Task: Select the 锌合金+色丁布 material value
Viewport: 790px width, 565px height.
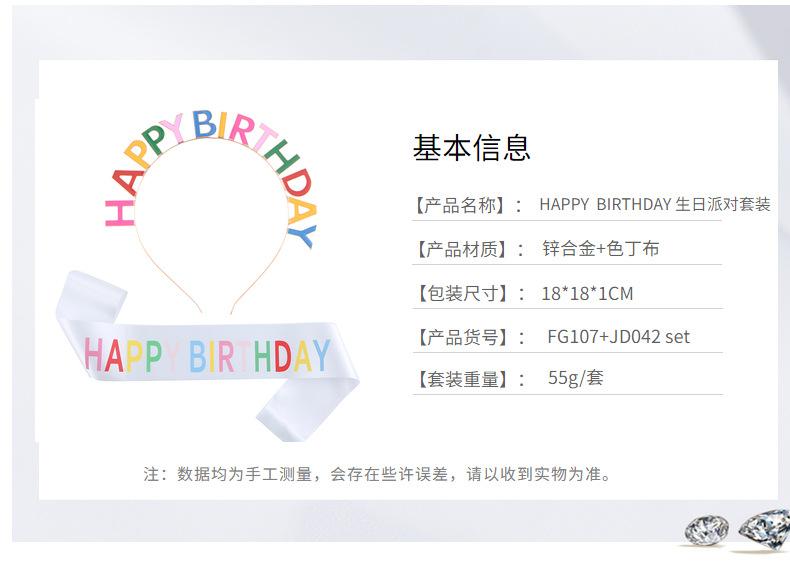Action: (601, 249)
